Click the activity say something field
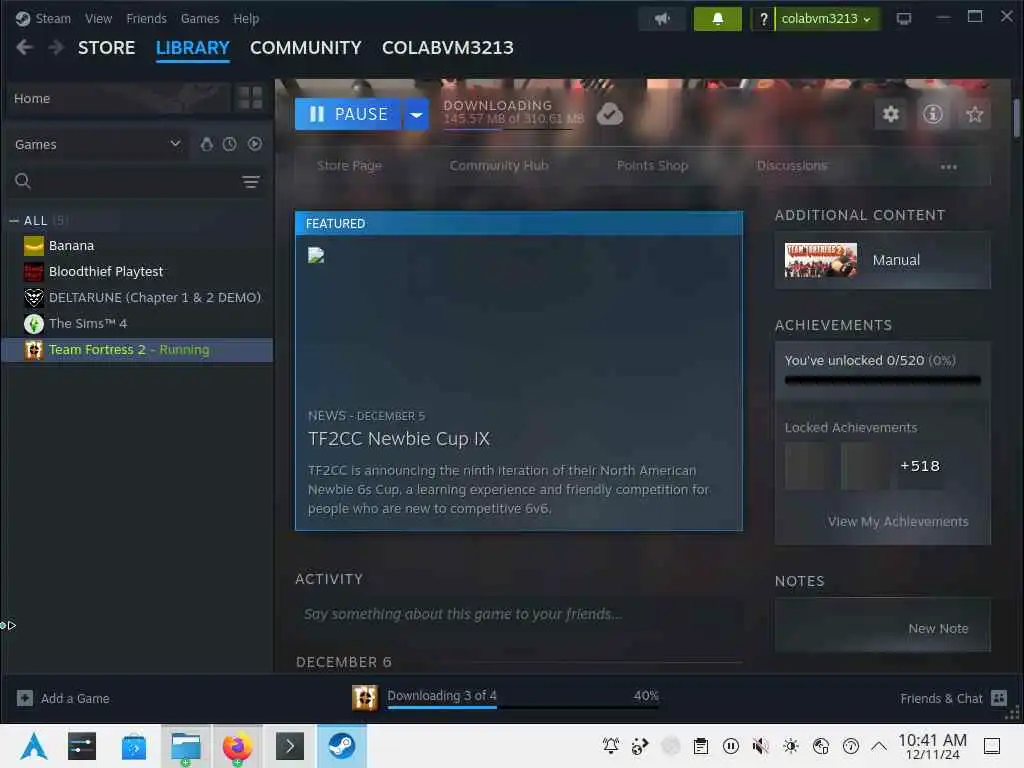This screenshot has height=768, width=1024. [x=519, y=614]
